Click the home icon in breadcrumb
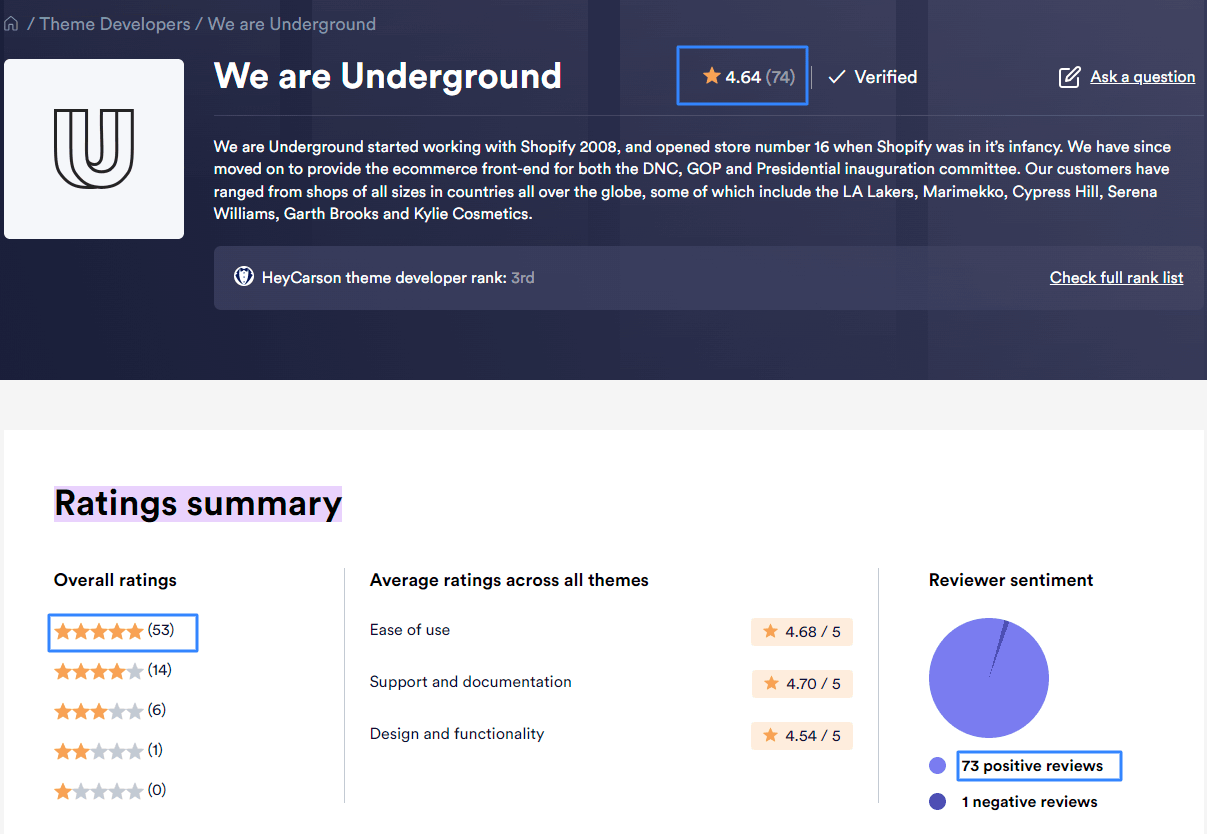This screenshot has width=1207, height=834. pos(11,24)
